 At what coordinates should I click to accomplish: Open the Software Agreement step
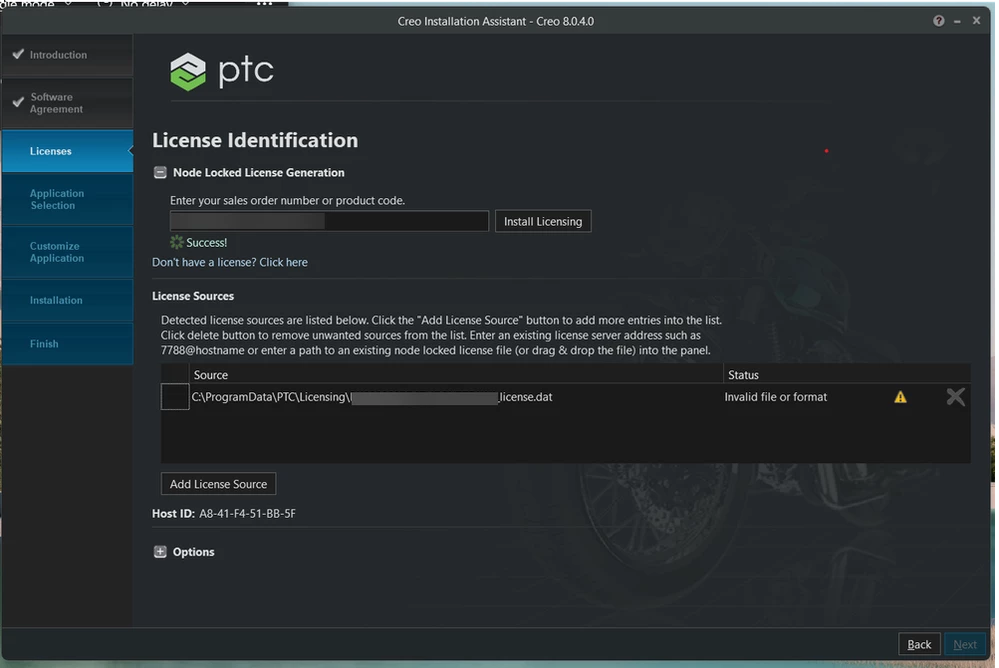coord(68,103)
